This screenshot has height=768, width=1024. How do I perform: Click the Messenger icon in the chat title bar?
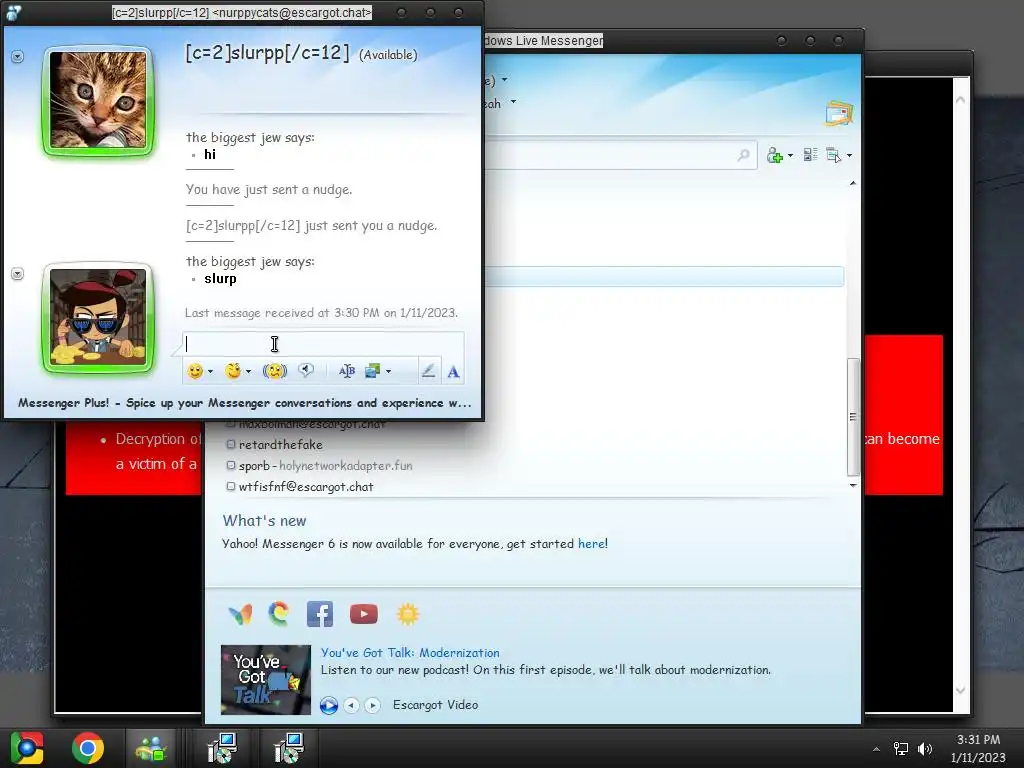(x=14, y=12)
